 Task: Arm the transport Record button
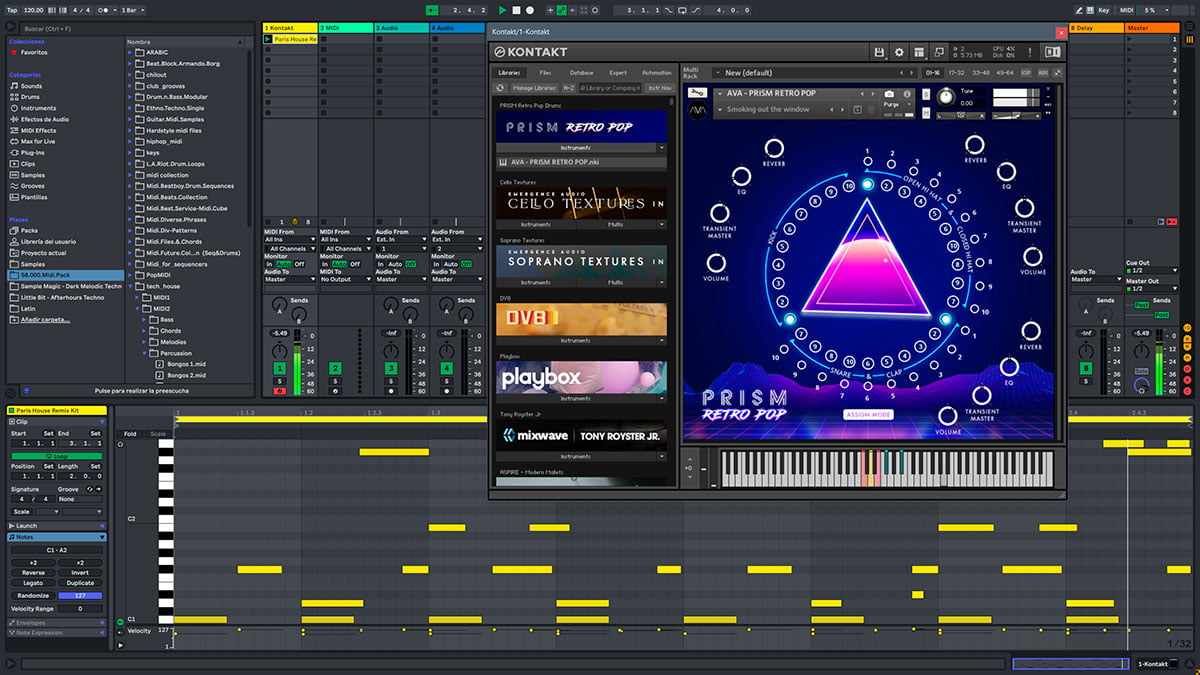[x=530, y=10]
